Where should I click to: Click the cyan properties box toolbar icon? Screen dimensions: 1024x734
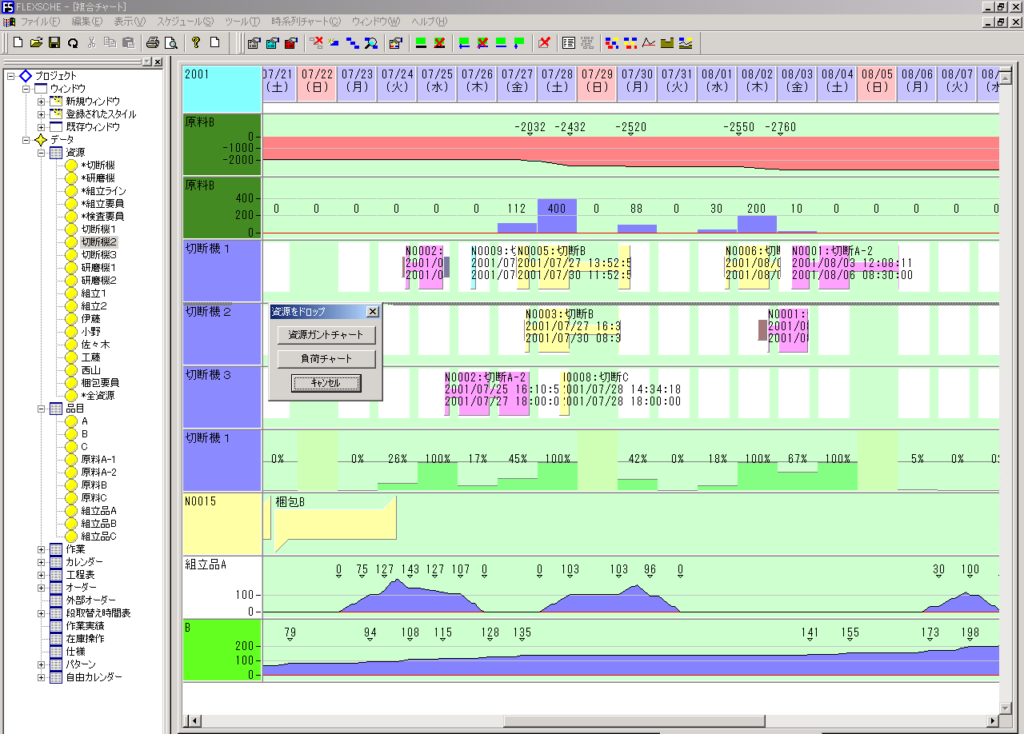coord(272,43)
